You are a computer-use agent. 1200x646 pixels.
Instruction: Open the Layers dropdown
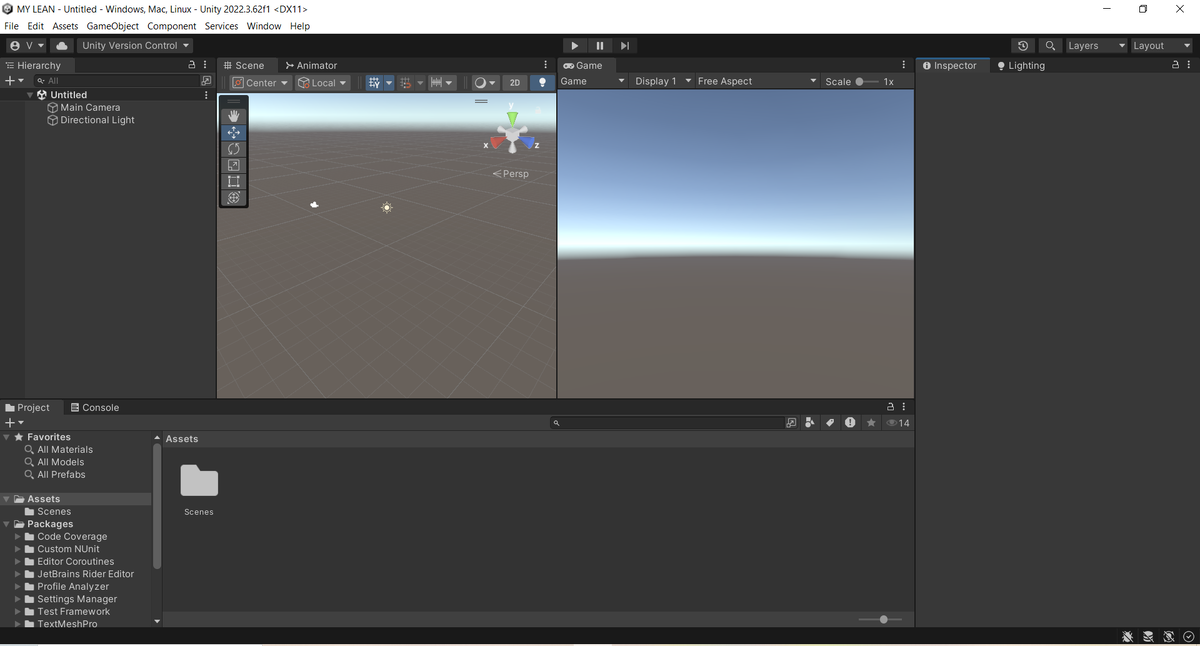[x=1096, y=45]
